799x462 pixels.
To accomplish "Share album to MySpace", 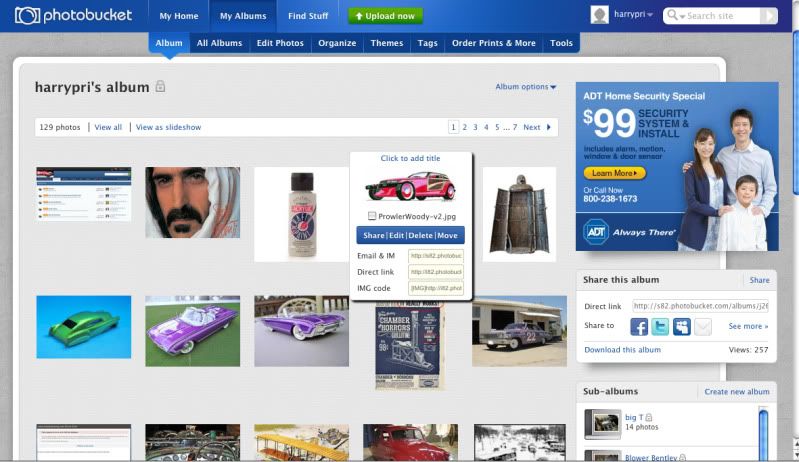I will pos(681,326).
